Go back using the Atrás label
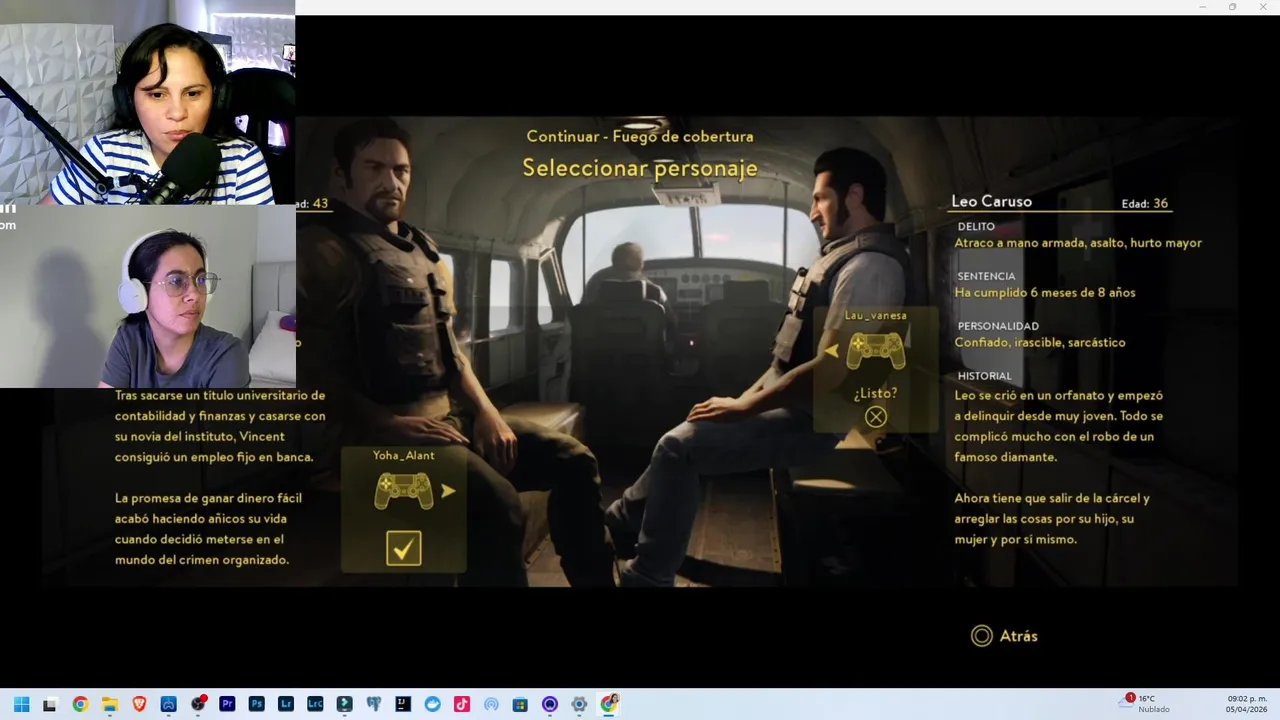This screenshot has height=720, width=1280. pyautogui.click(x=1019, y=636)
